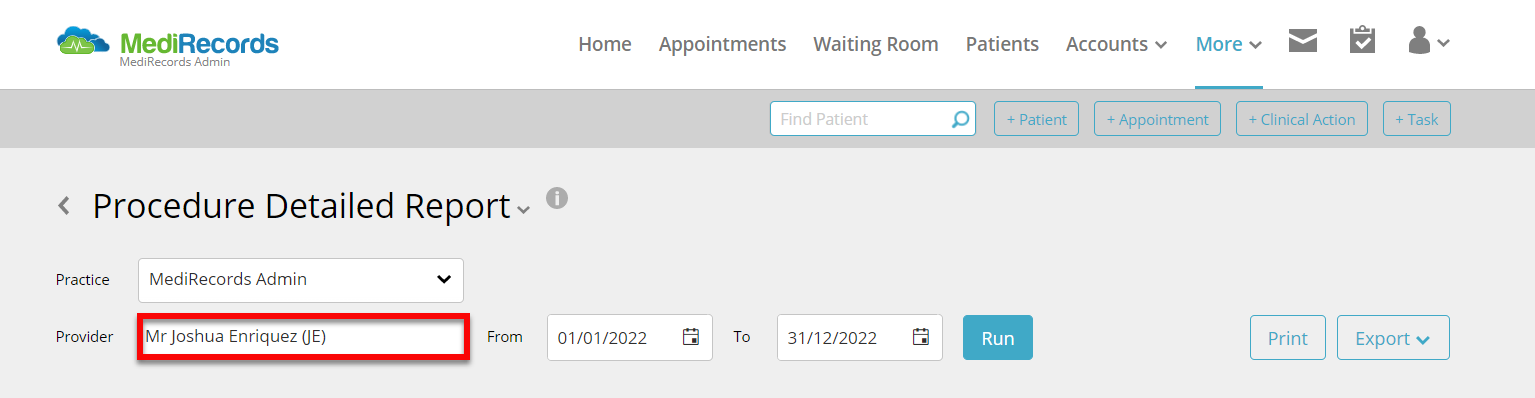1535x398 pixels.
Task: Expand the Export dropdown
Action: coord(1393,338)
